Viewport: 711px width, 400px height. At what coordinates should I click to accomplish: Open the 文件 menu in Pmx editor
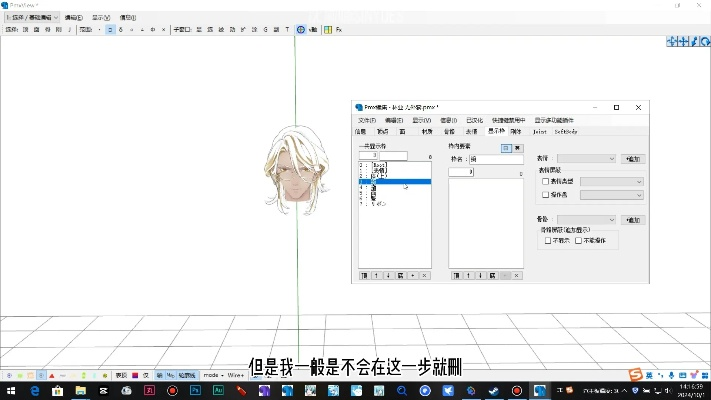tap(366, 120)
